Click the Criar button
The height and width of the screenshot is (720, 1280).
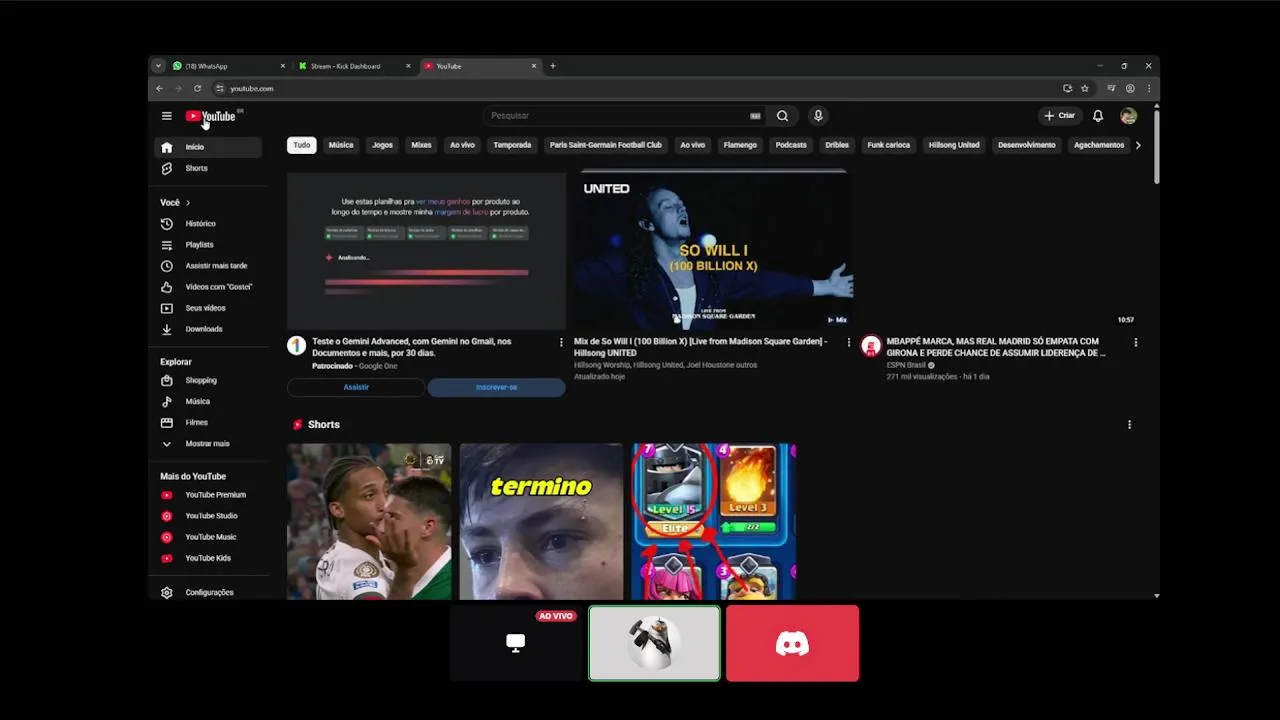1060,116
